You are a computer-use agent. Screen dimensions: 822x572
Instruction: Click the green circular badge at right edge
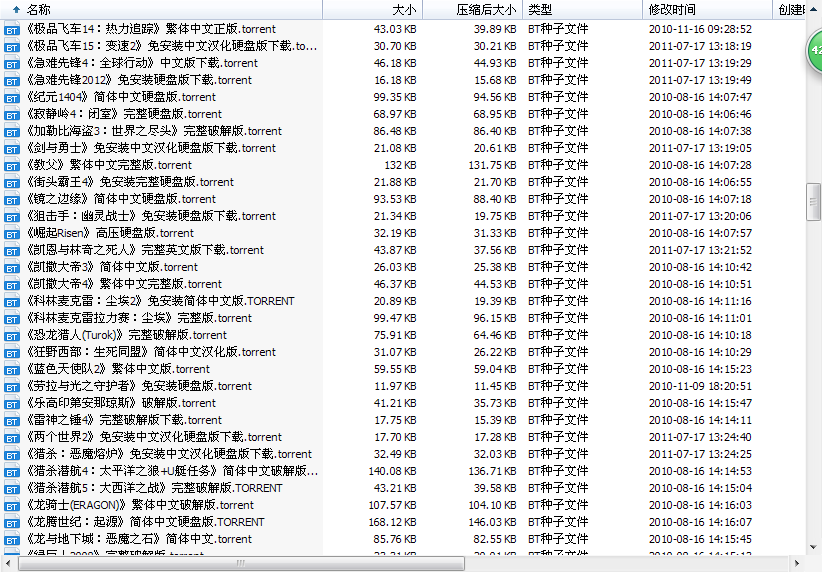pyautogui.click(x=814, y=50)
